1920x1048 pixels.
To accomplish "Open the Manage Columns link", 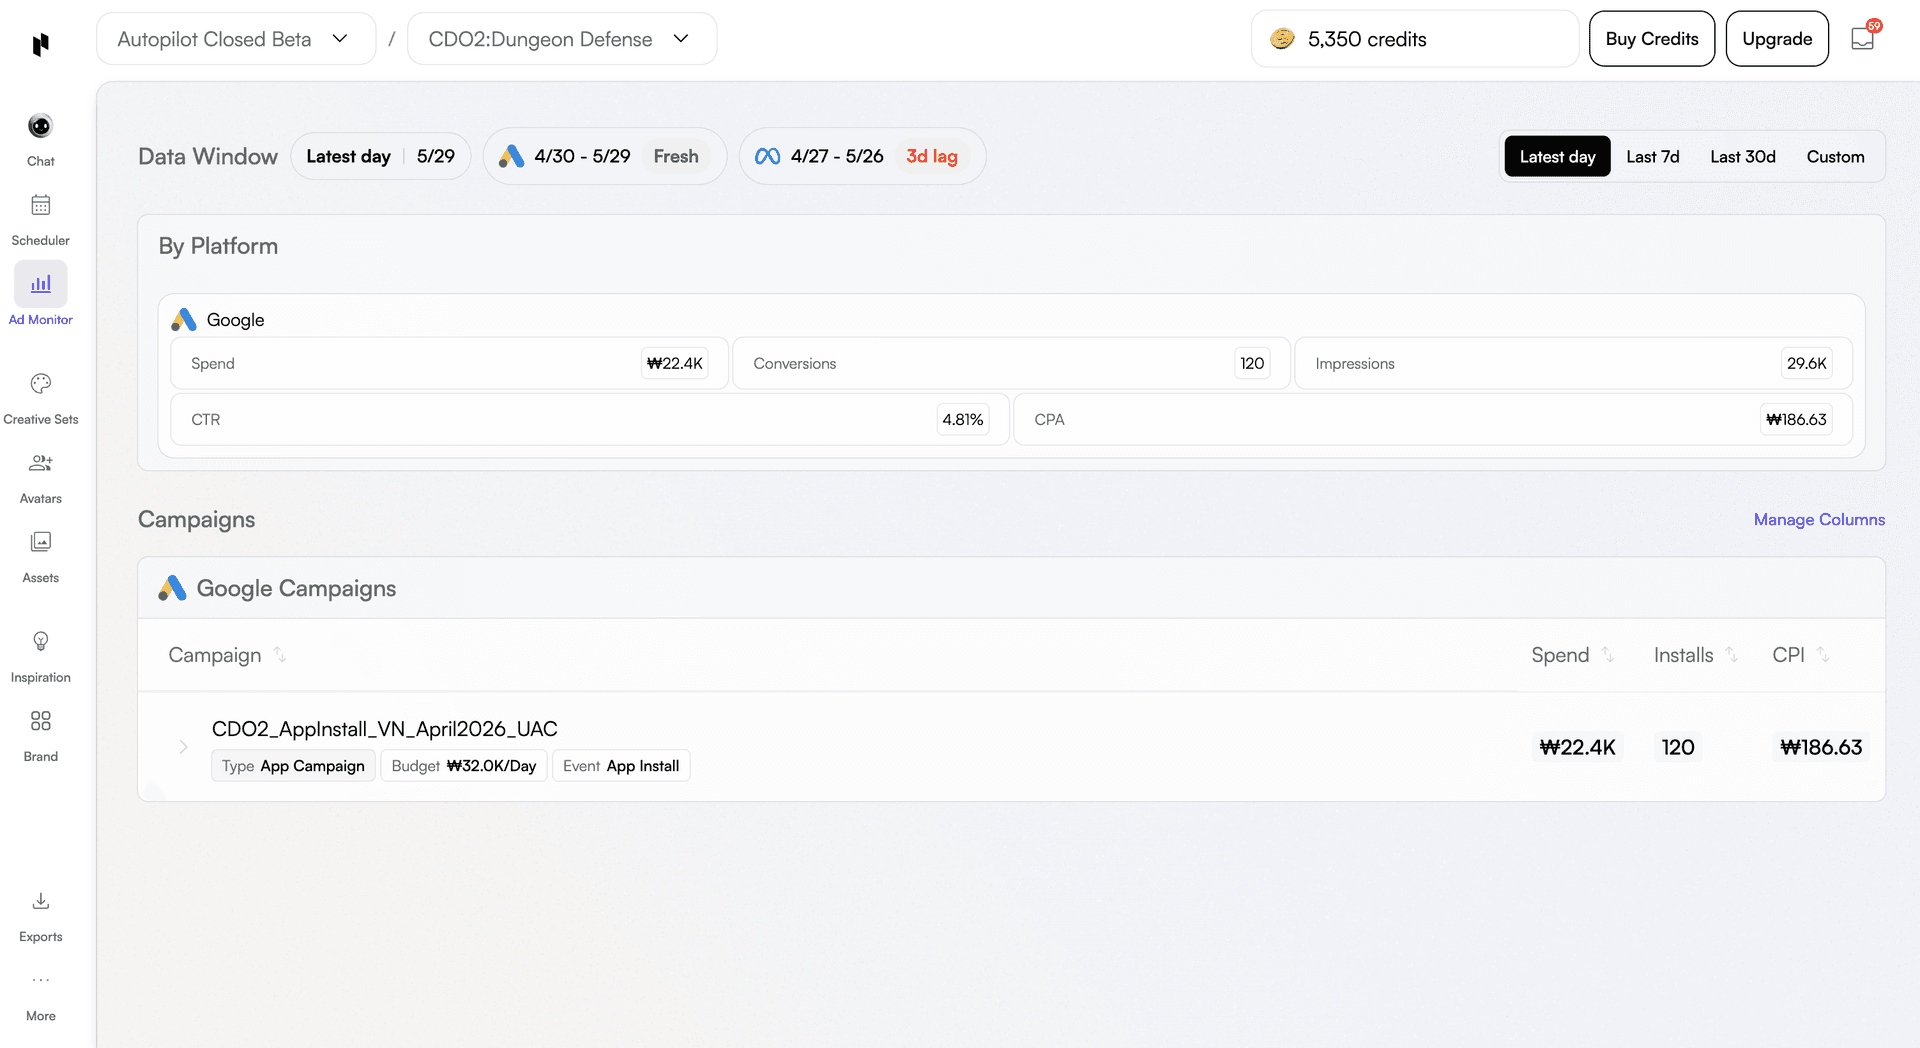I will 1819,520.
